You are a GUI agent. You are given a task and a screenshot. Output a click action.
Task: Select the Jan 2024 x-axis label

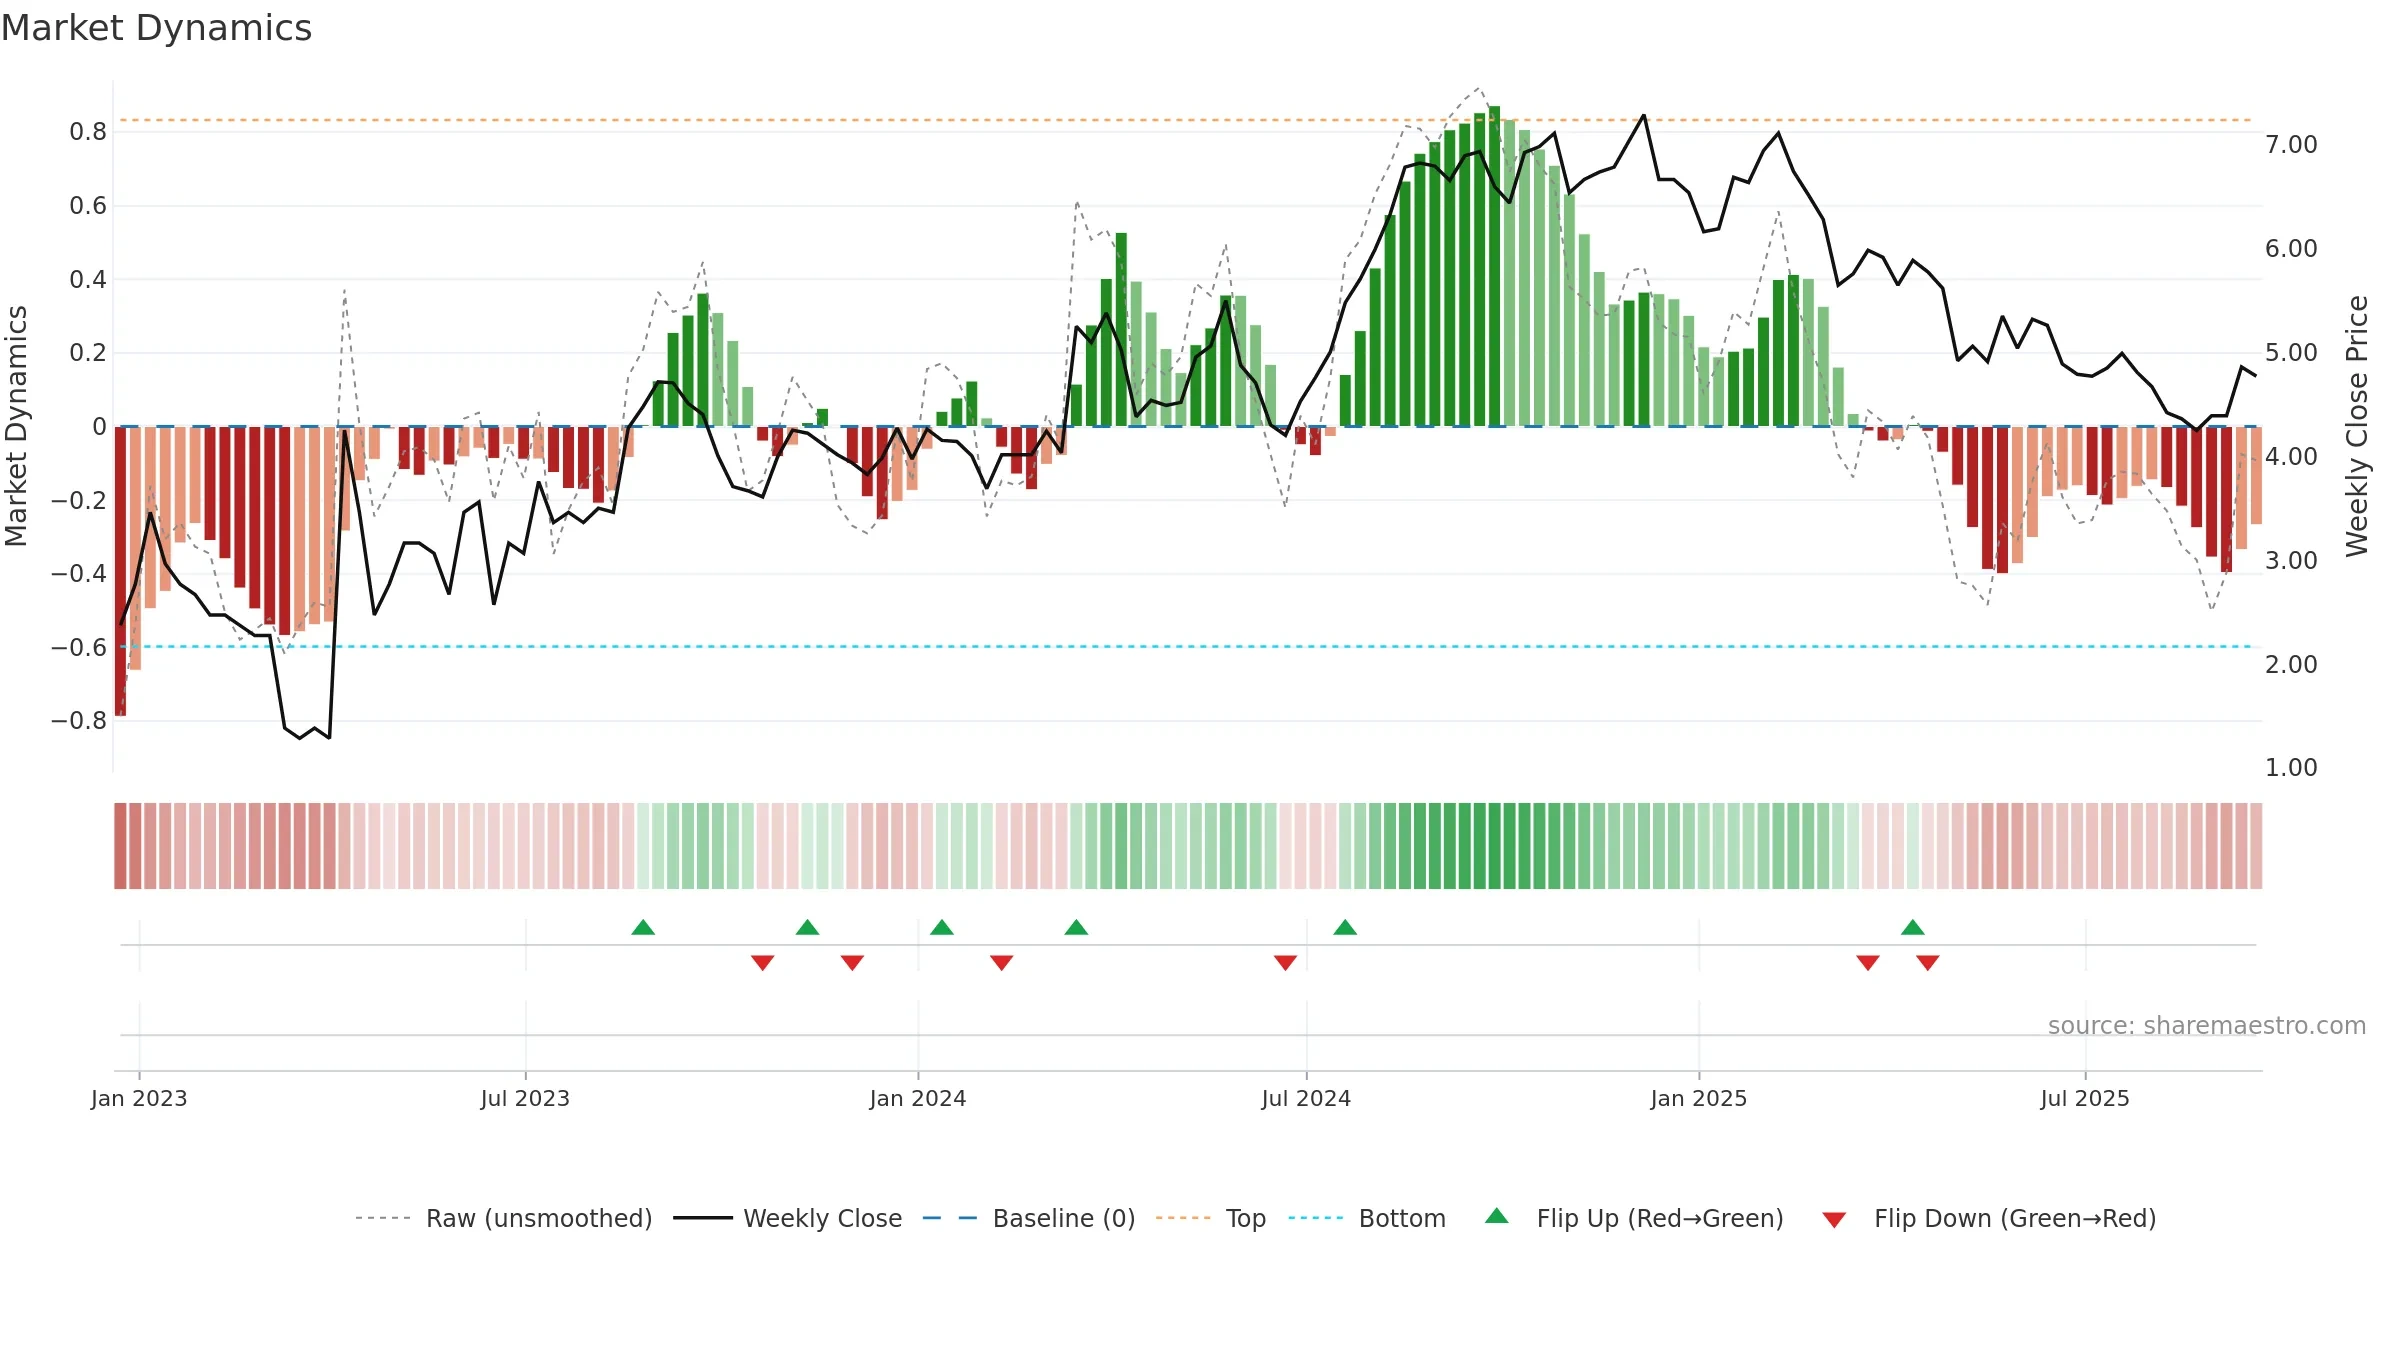tap(918, 1099)
